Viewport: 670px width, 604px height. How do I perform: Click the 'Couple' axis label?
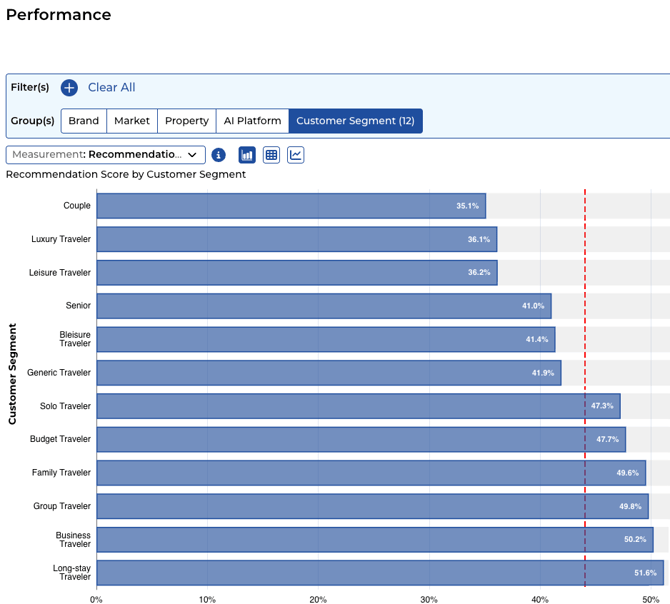77,205
